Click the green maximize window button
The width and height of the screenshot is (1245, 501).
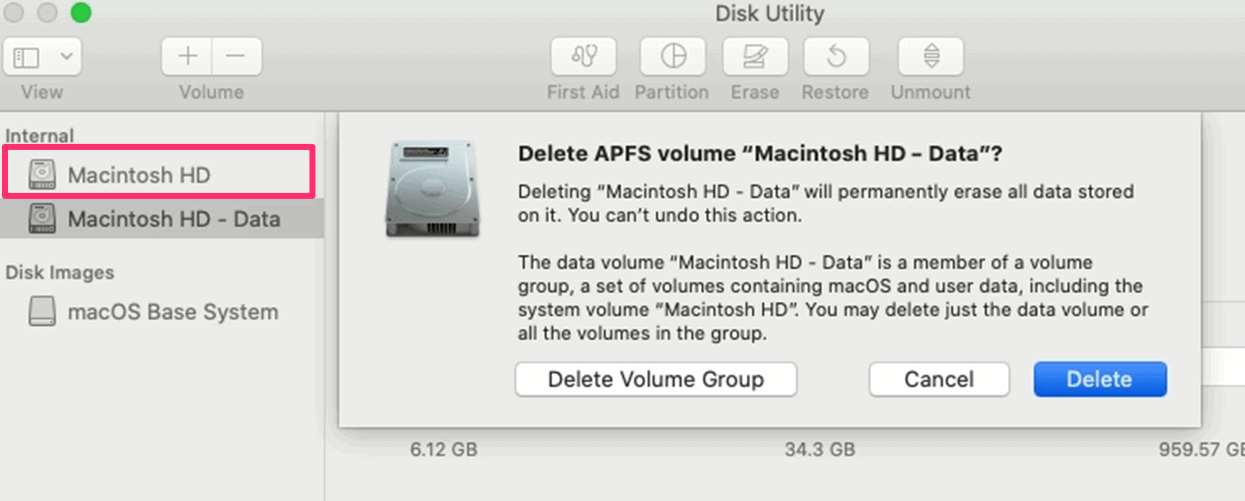pos(81,13)
